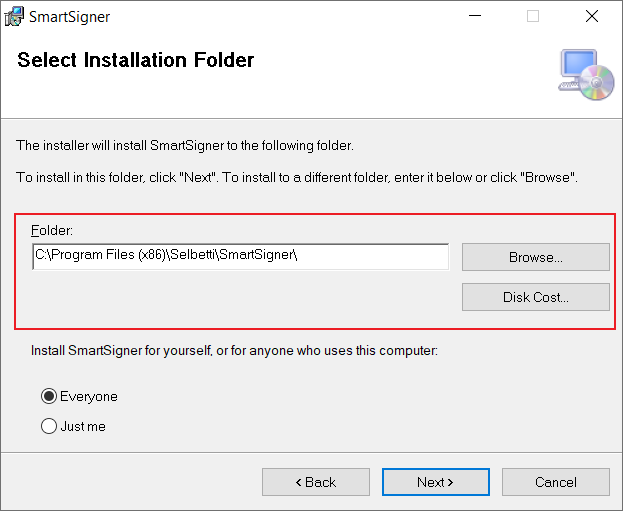Minimize the SmartSigner installer window
The width and height of the screenshot is (623, 511).
pyautogui.click(x=475, y=16)
